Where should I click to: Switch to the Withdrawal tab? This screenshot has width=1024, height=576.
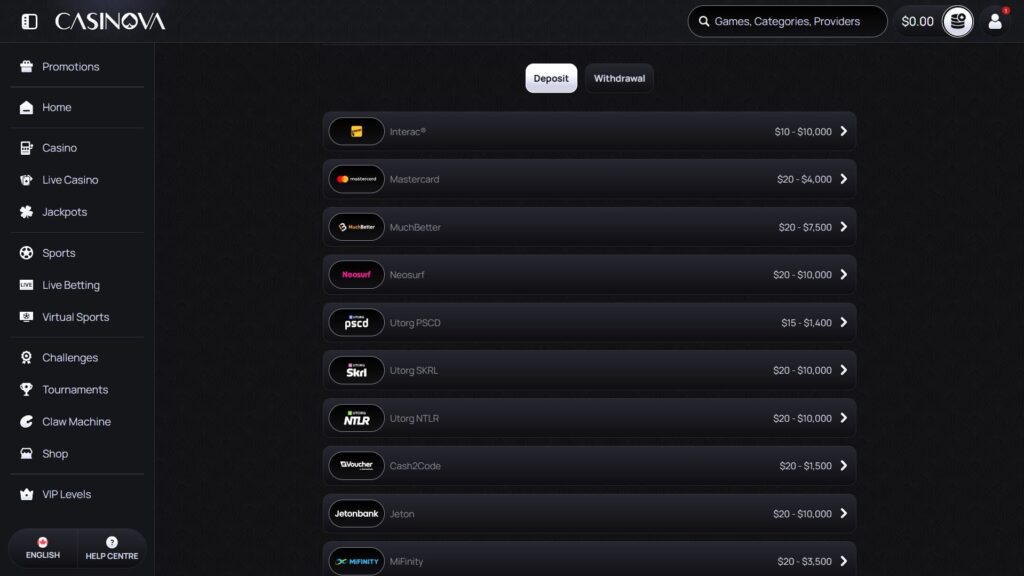click(619, 78)
